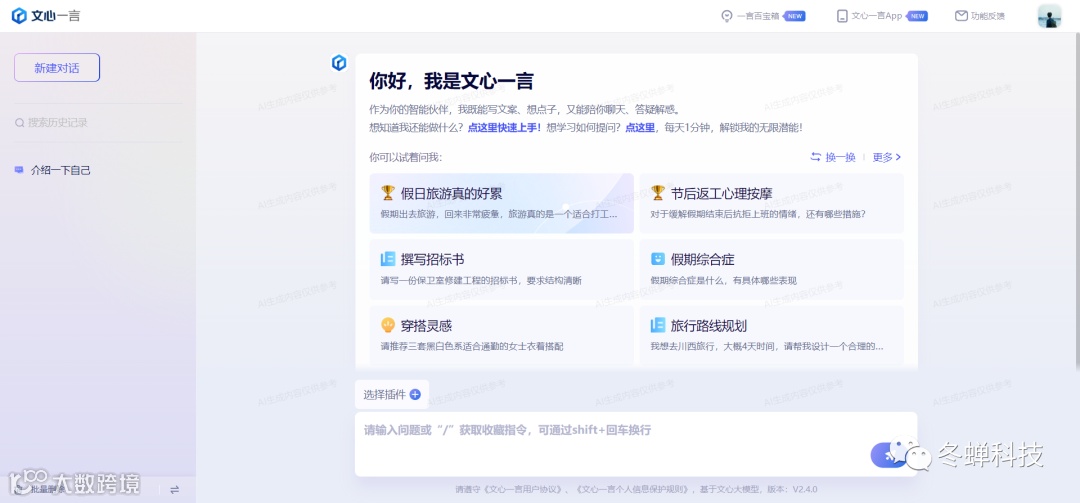The width and height of the screenshot is (1080, 503).
Task: Click the sidebar collapse arrows icon
Action: (x=174, y=489)
